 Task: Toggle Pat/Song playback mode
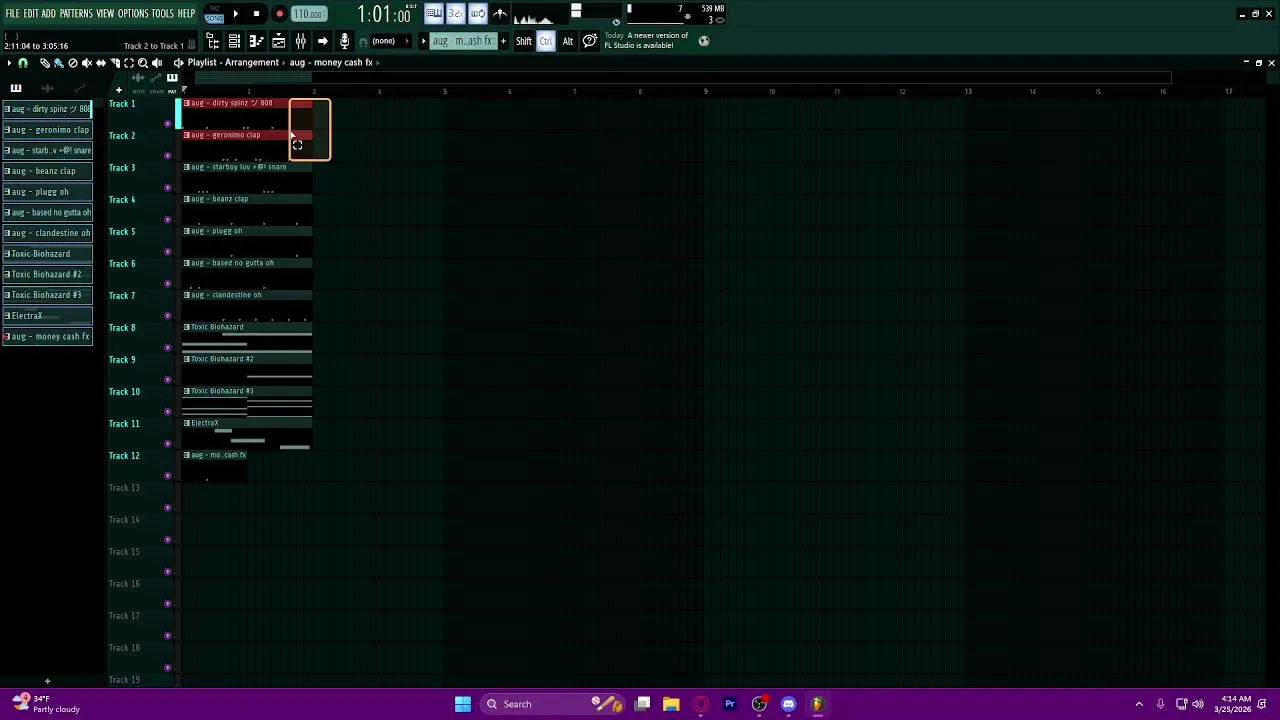214,15
